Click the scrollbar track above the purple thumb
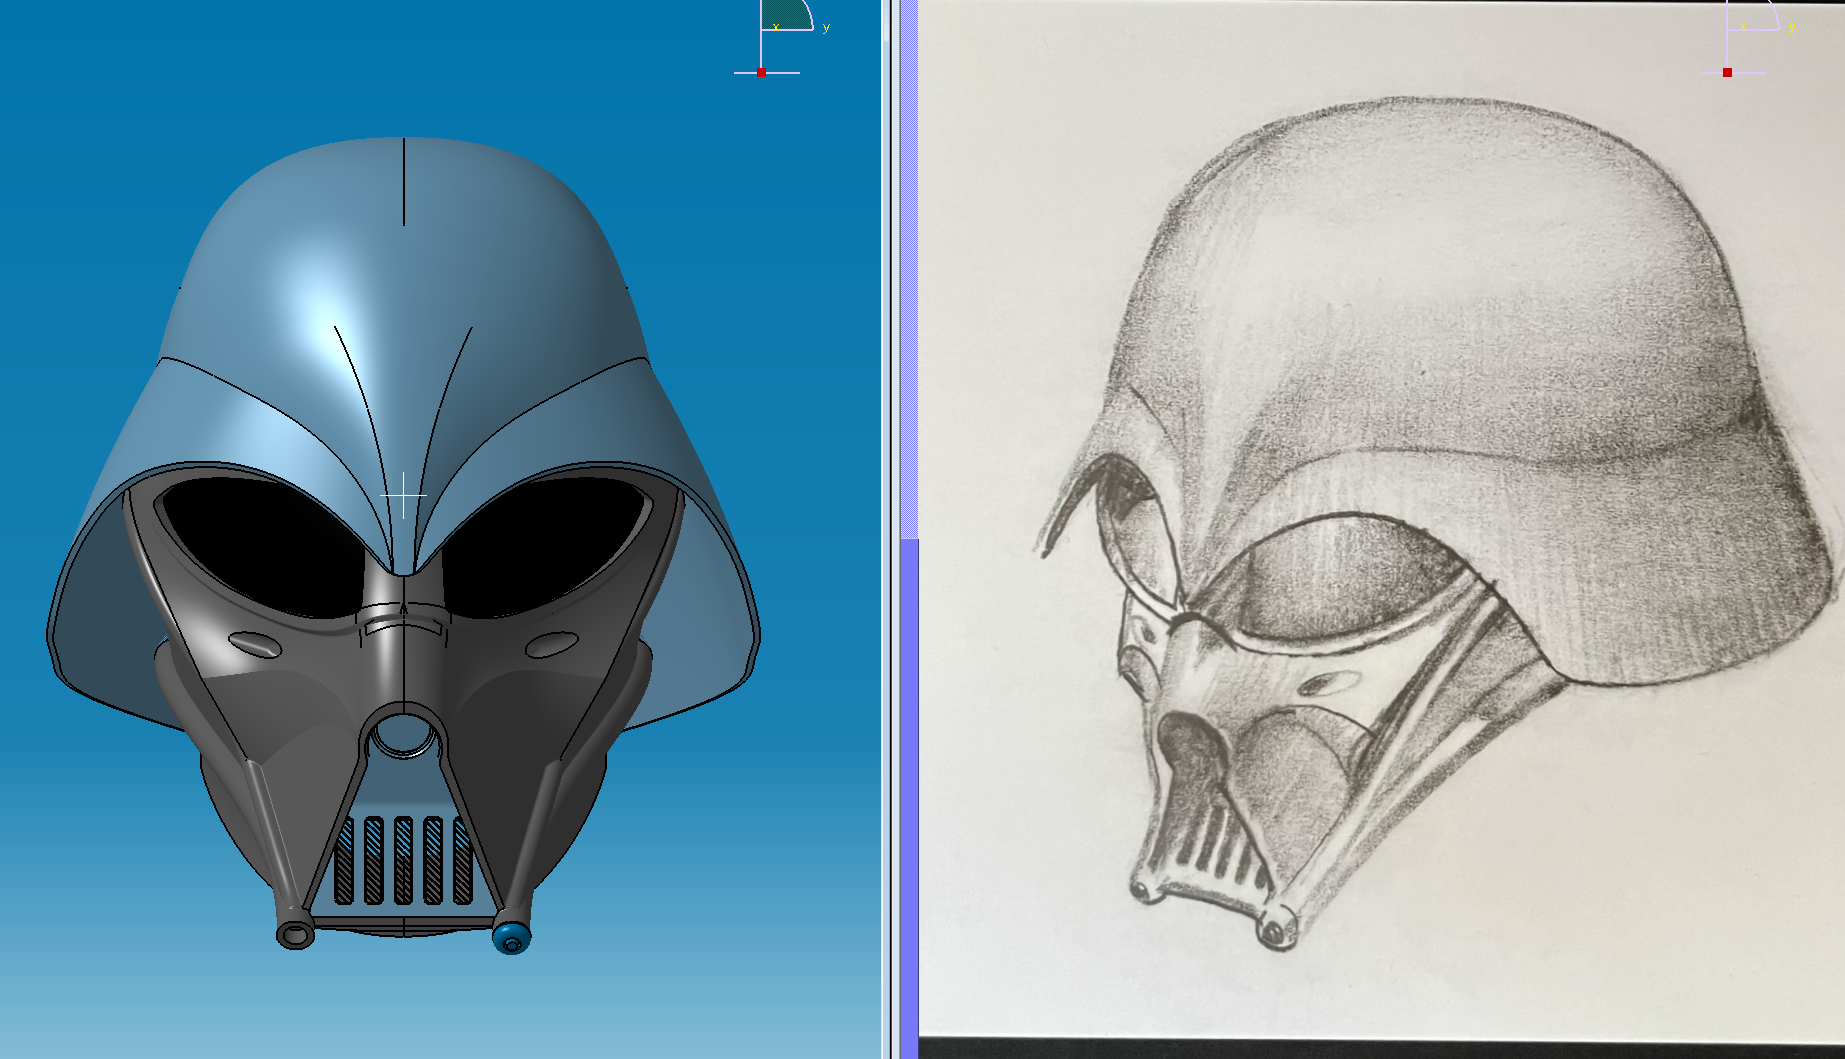 point(910,270)
